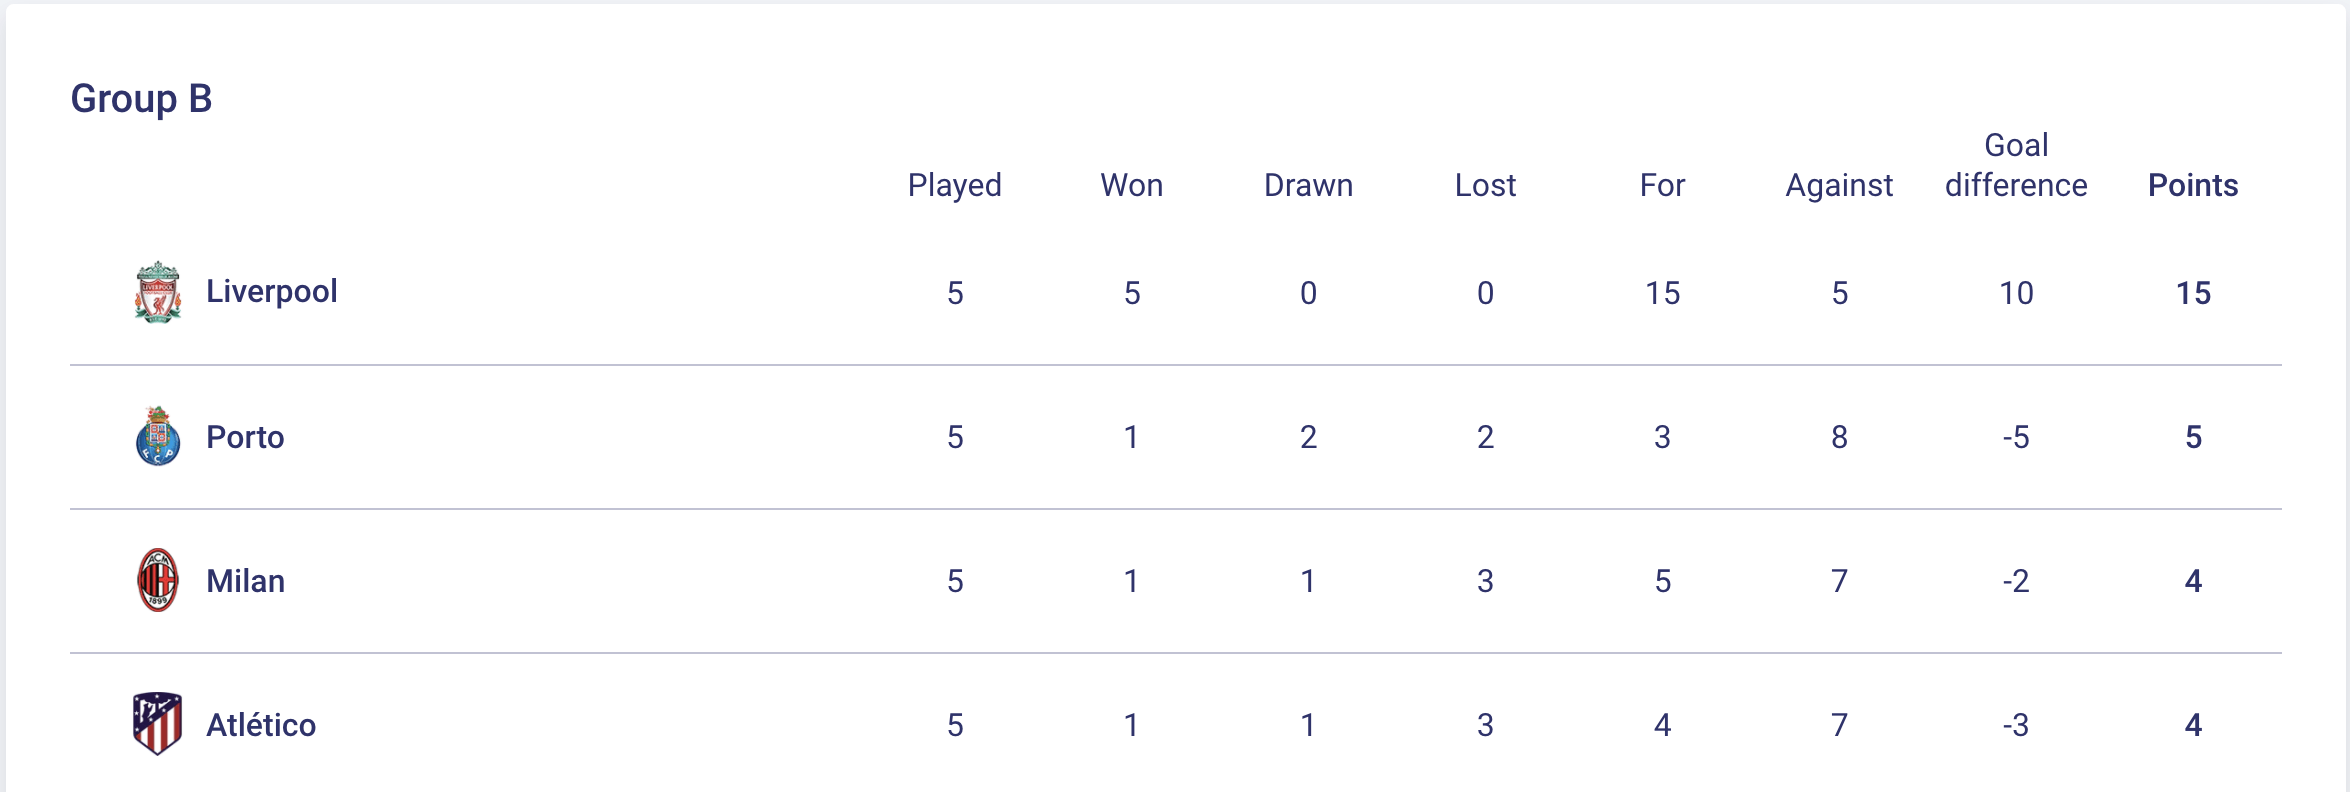Click the Played column header
The width and height of the screenshot is (2350, 792).
(x=954, y=185)
